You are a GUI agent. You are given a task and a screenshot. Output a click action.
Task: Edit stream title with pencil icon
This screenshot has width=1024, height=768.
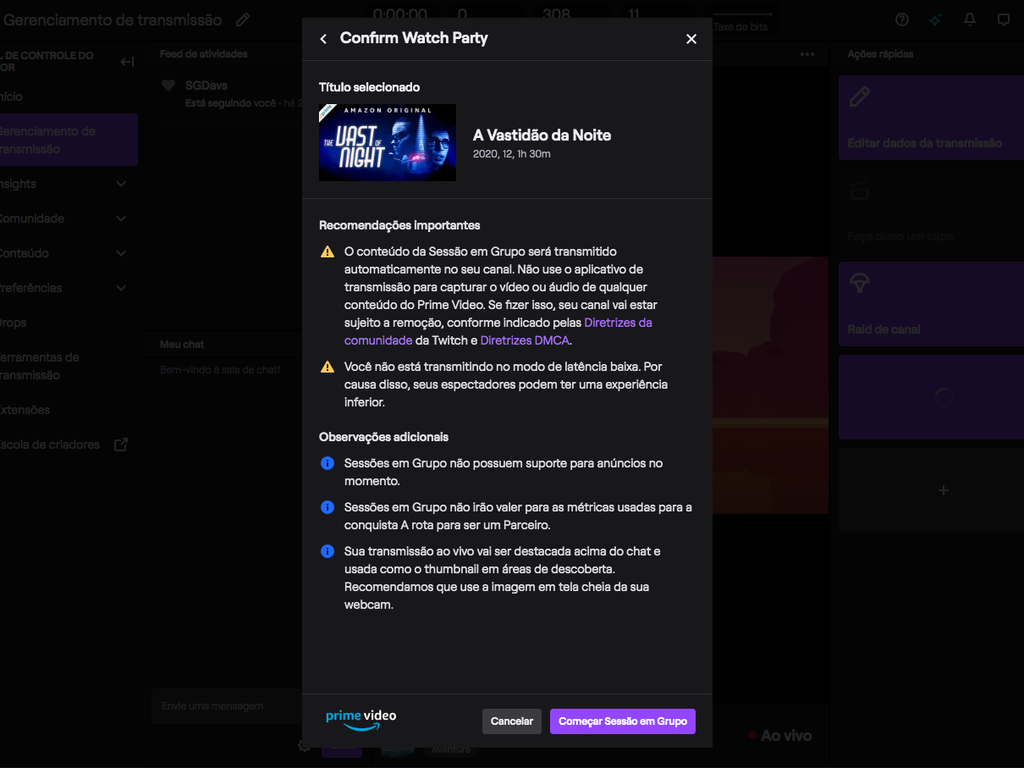pos(243,20)
